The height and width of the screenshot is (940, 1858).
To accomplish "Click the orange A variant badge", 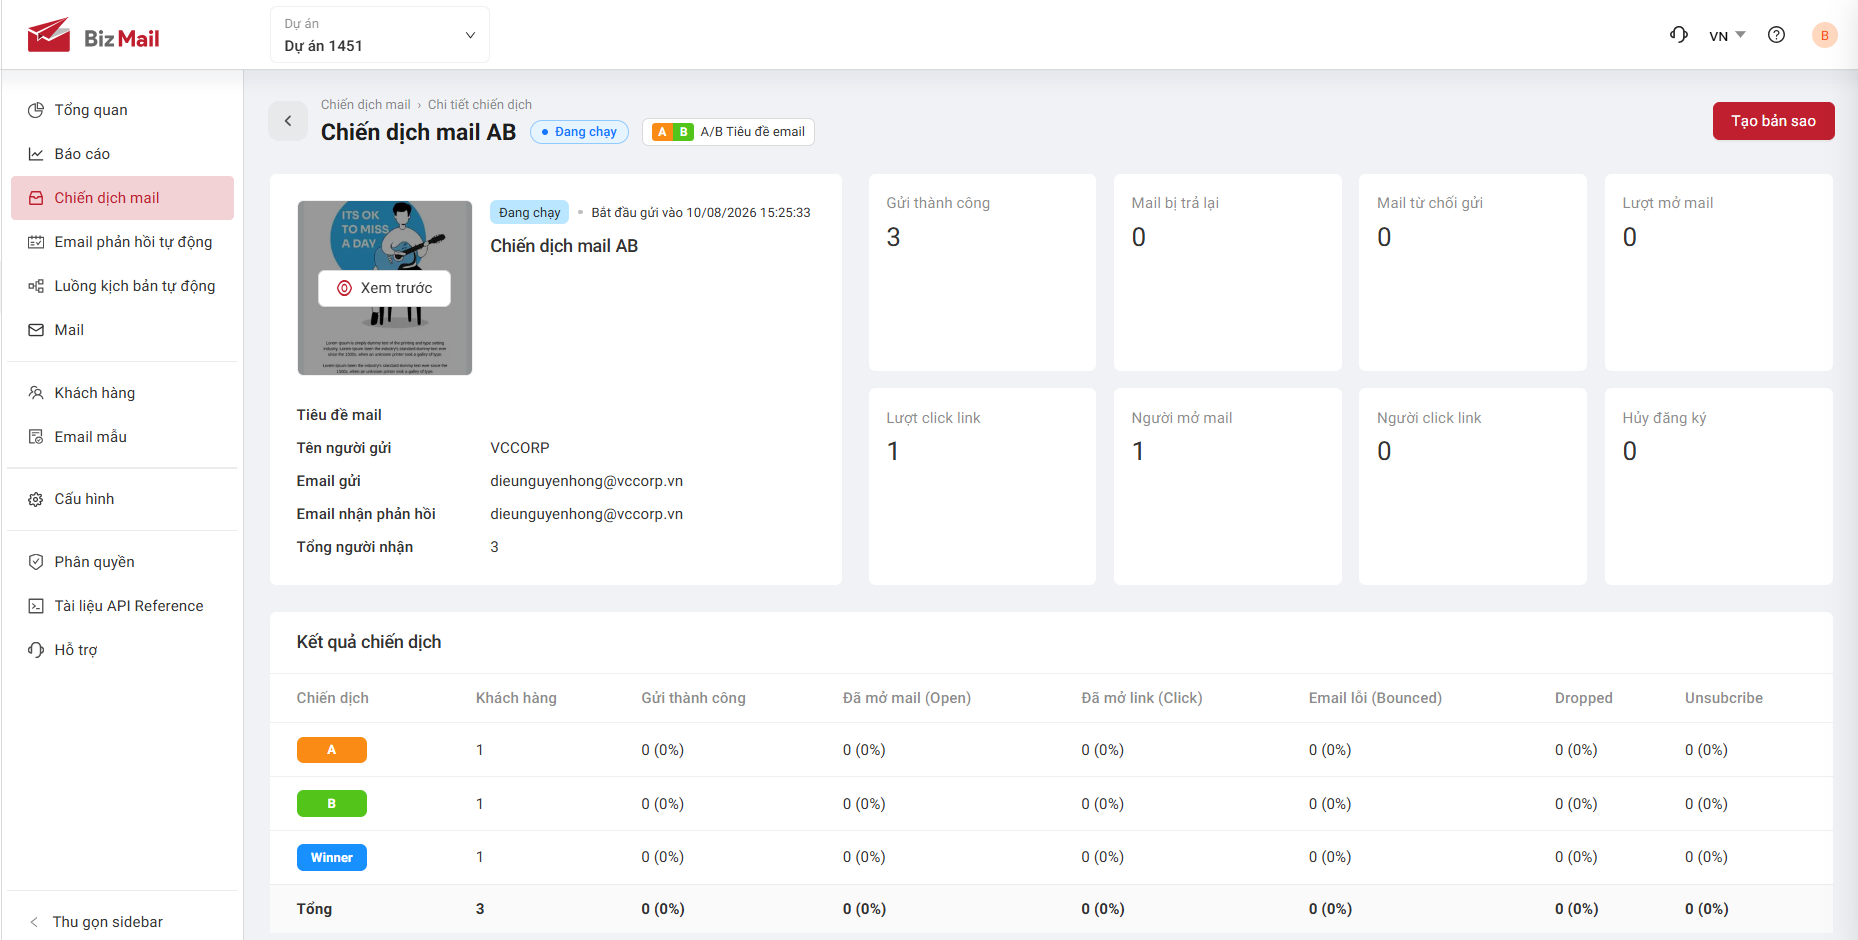I will coord(332,750).
